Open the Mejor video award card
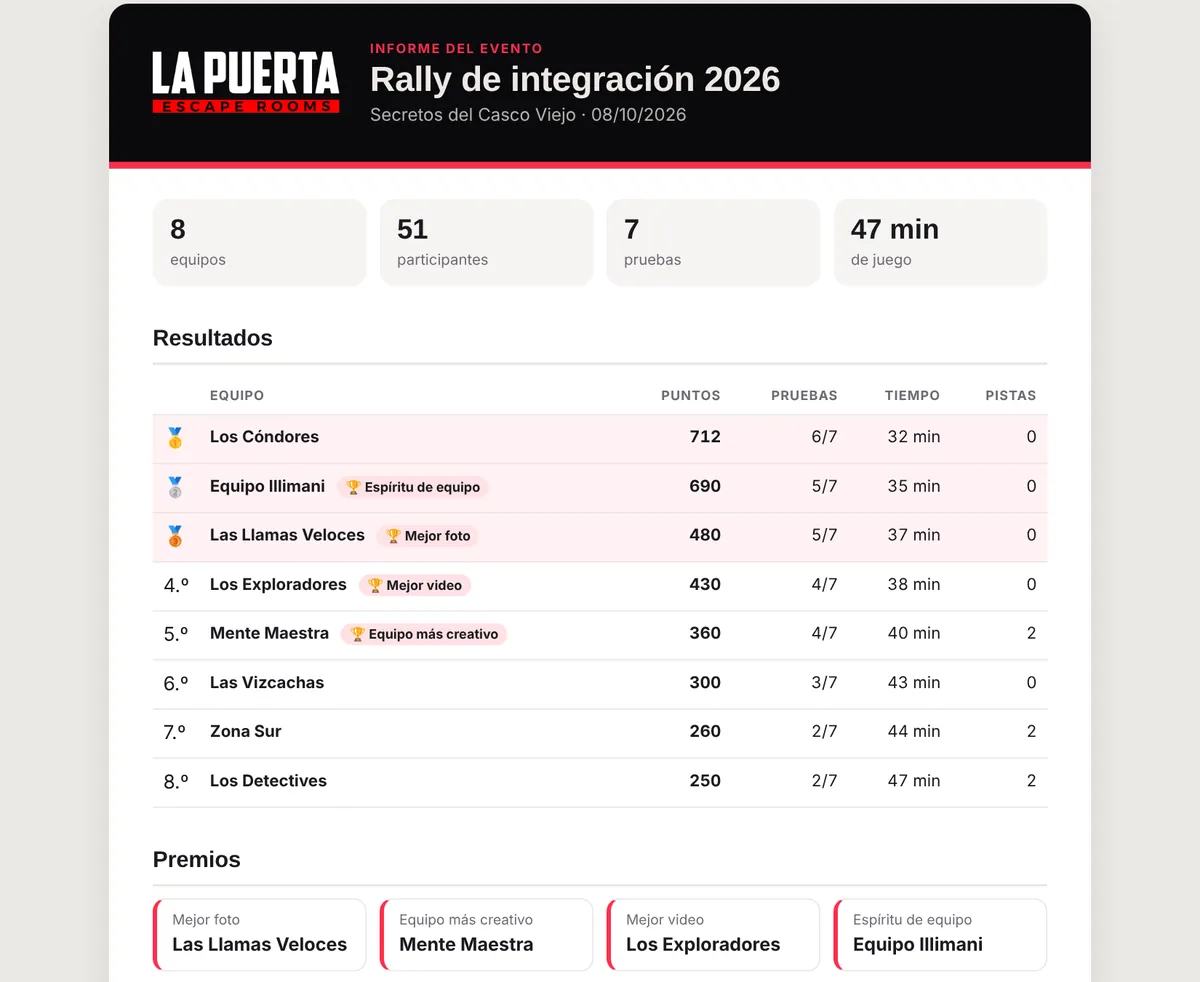 [713, 934]
